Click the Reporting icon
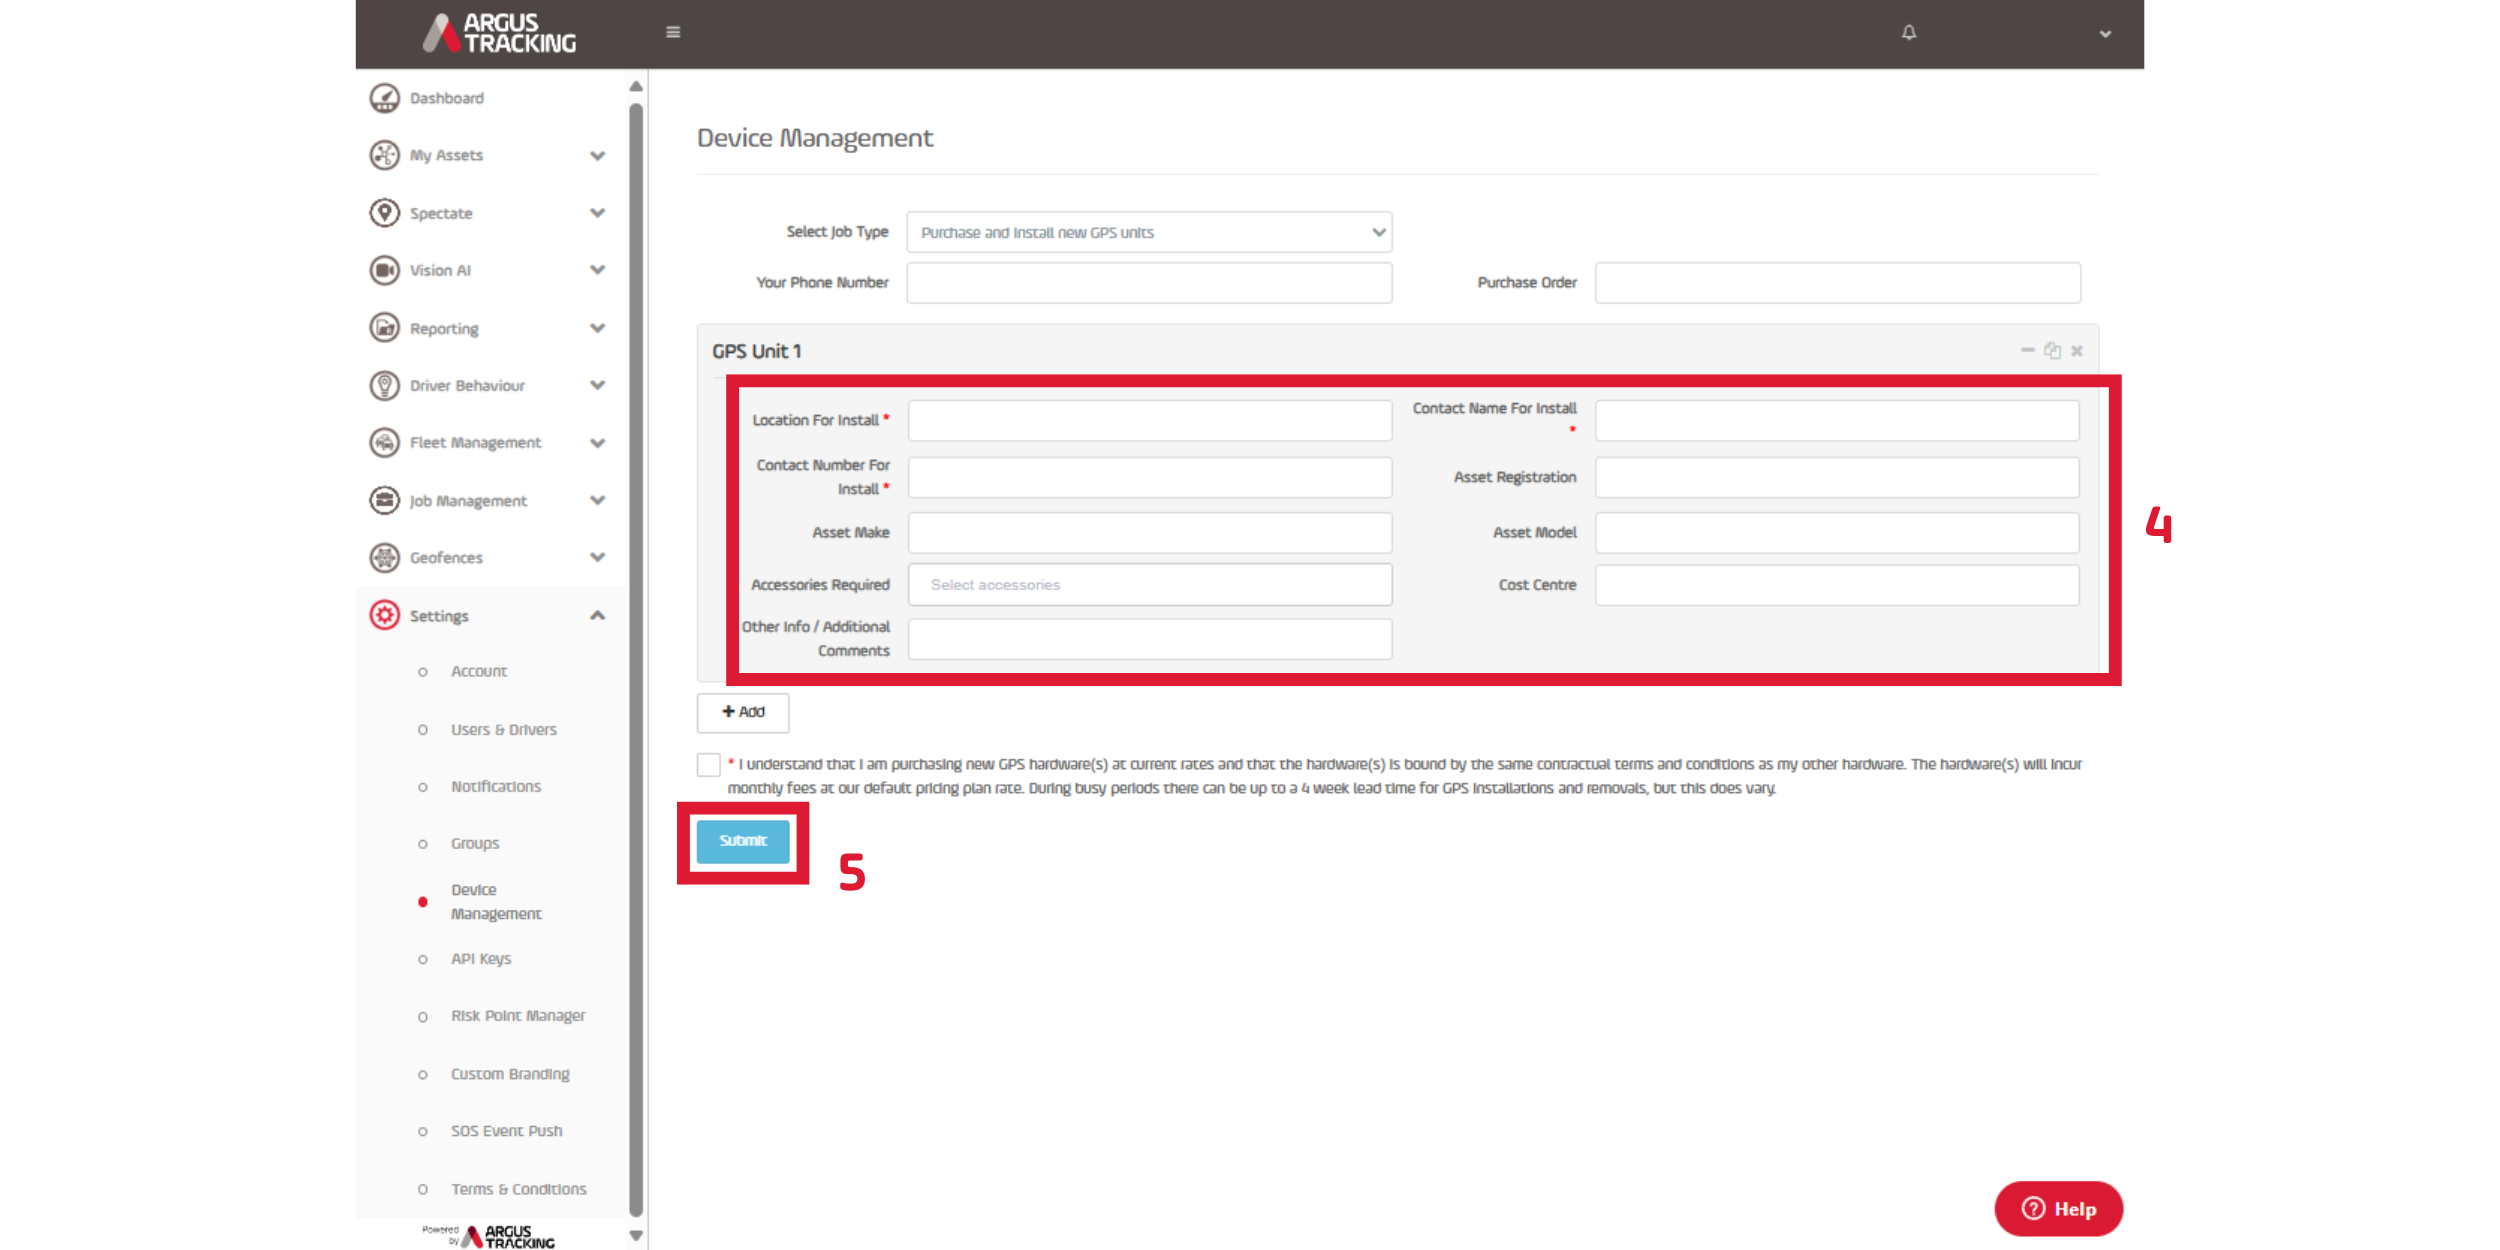 tap(384, 328)
